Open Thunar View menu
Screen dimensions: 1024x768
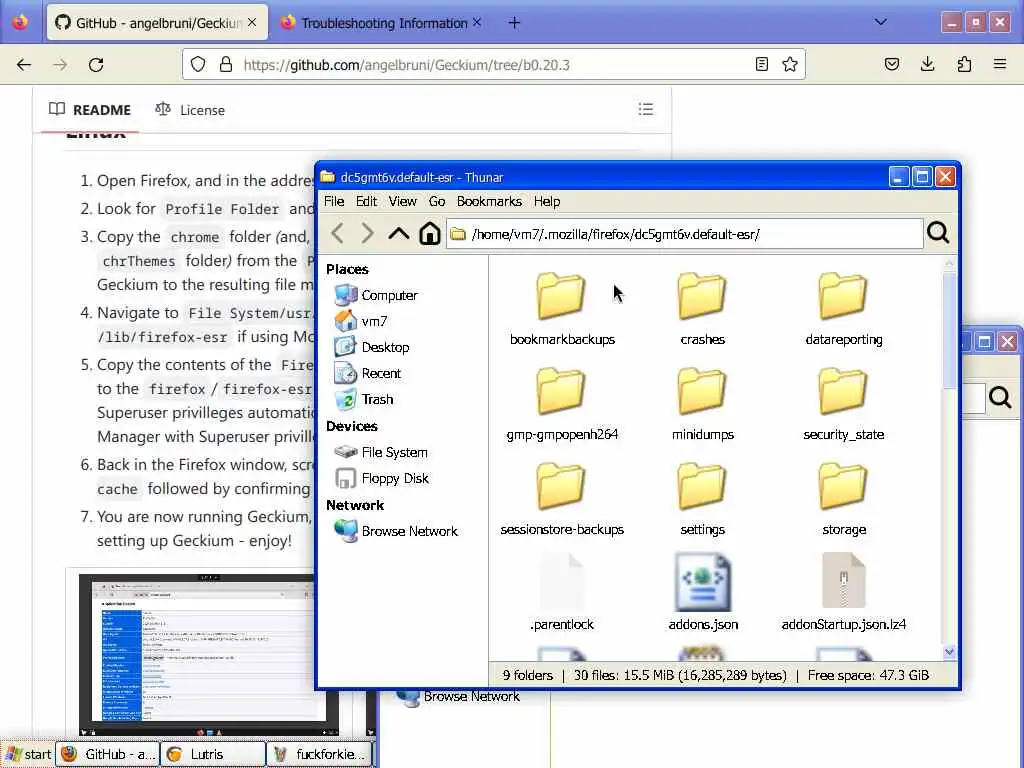(402, 201)
